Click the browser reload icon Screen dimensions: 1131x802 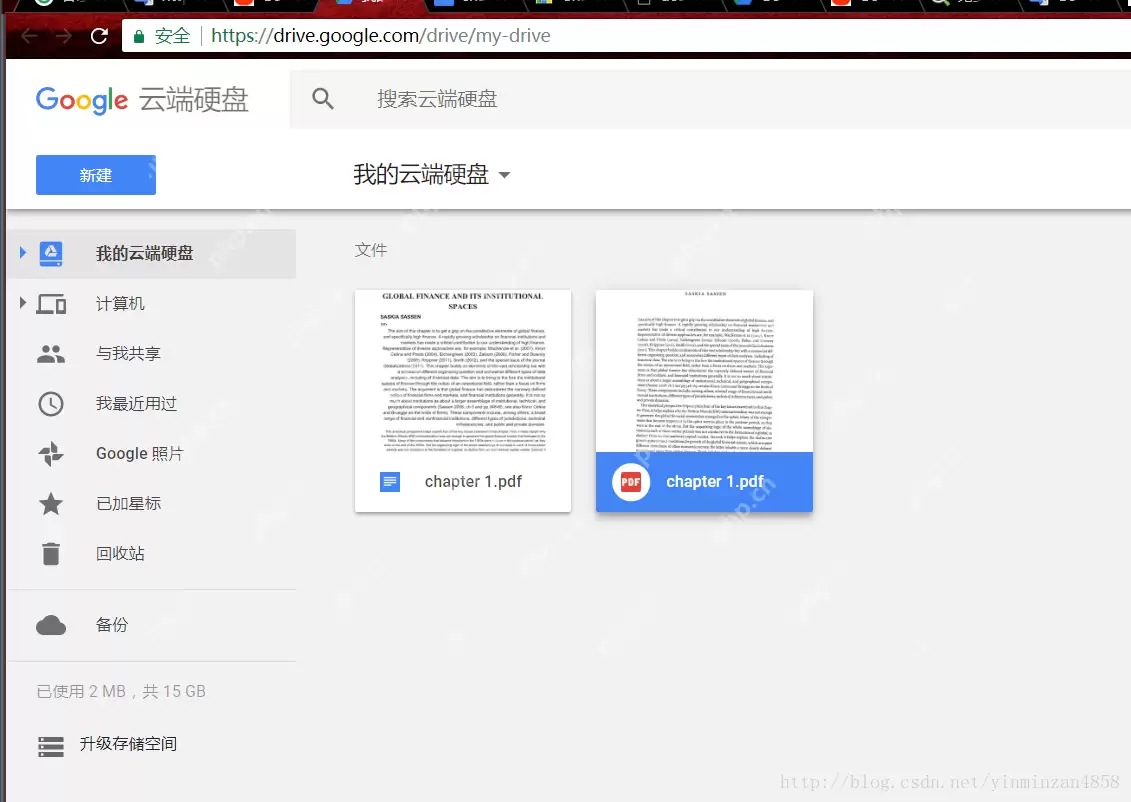pos(97,35)
